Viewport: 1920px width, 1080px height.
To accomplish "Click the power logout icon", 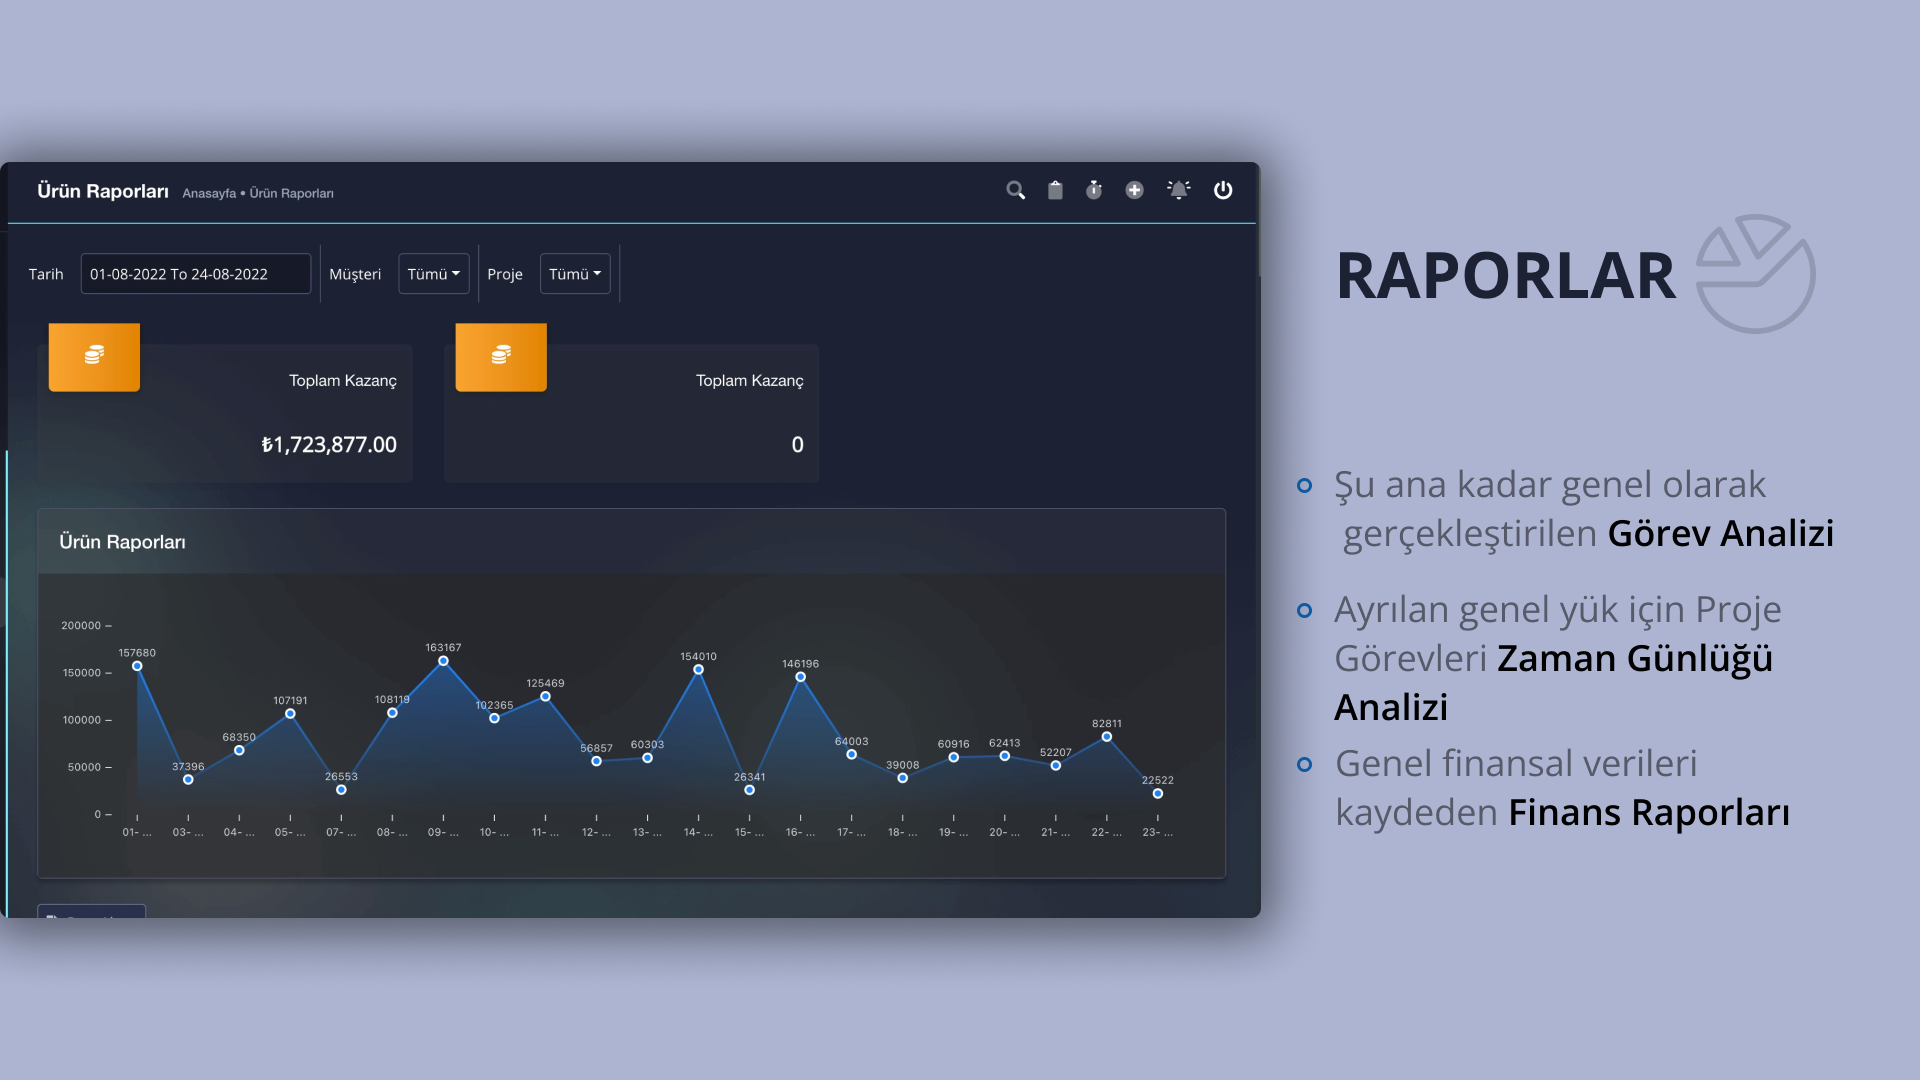I will (1223, 190).
